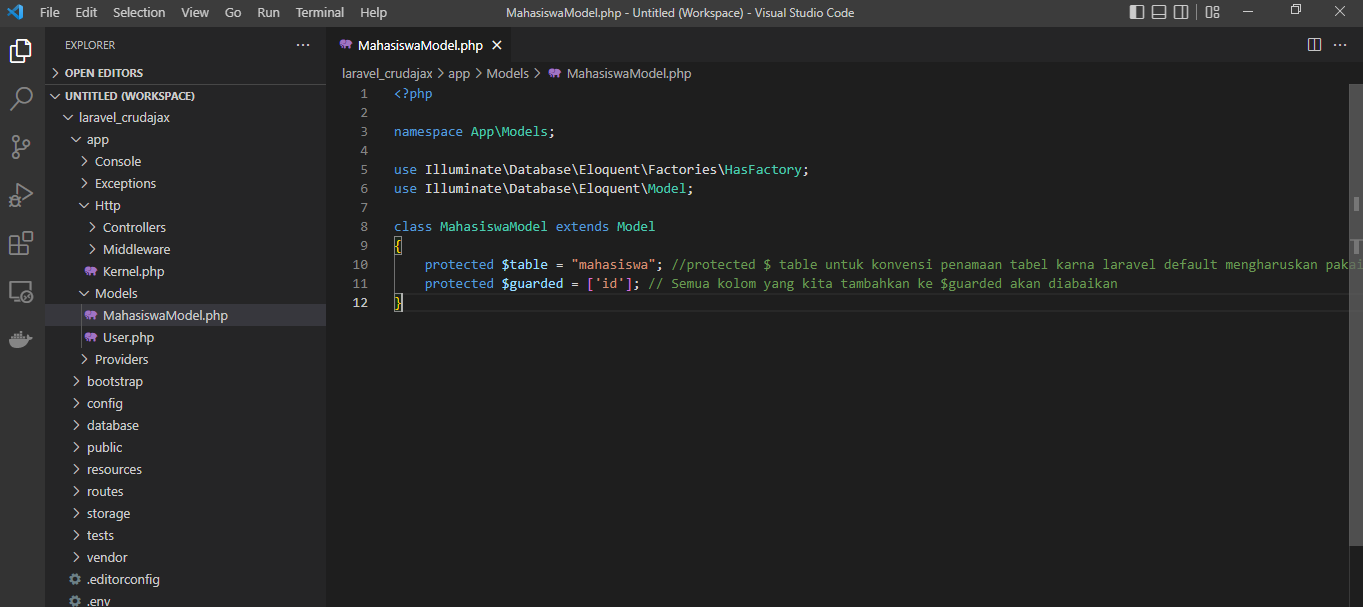
Task: Click the Split Editor icon
Action: 1313,44
